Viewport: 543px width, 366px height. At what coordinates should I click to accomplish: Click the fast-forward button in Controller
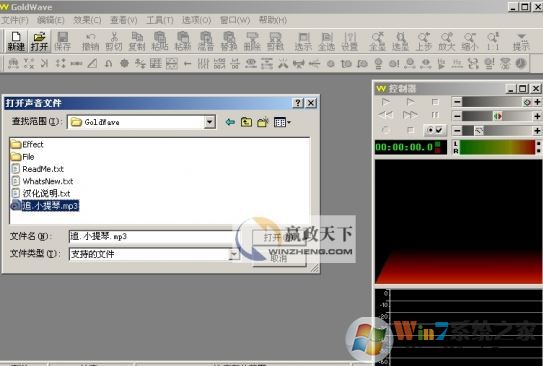410,115
